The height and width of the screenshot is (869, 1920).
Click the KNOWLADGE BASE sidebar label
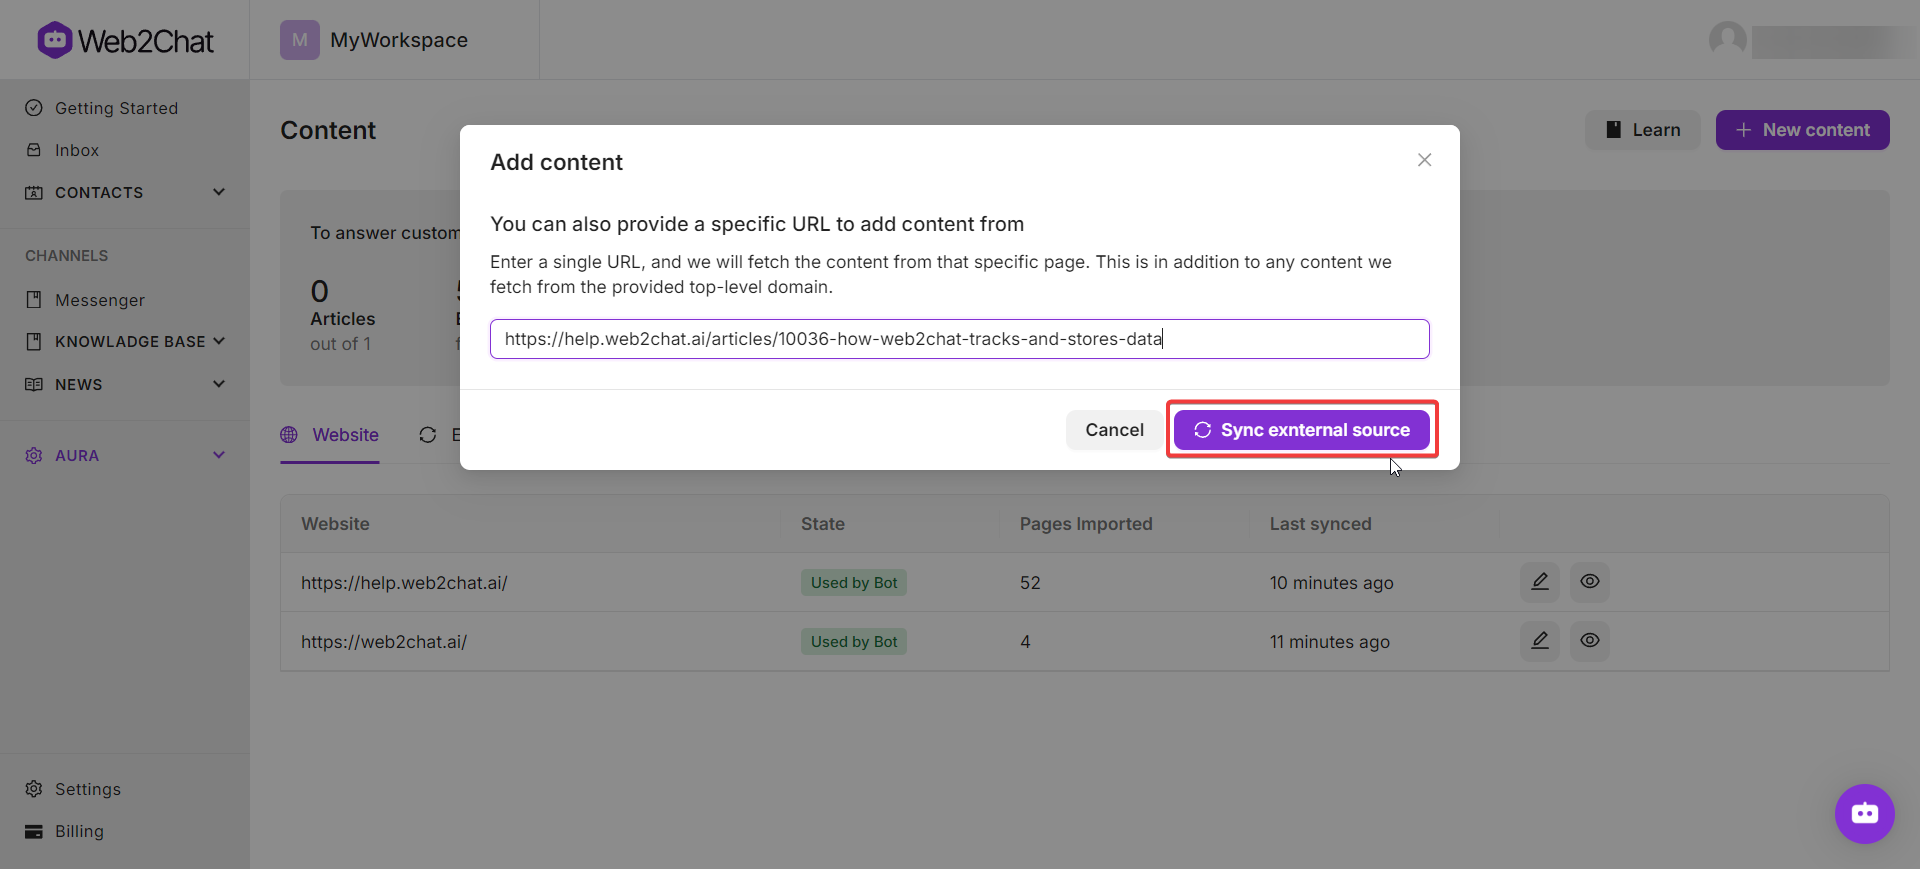click(x=130, y=342)
